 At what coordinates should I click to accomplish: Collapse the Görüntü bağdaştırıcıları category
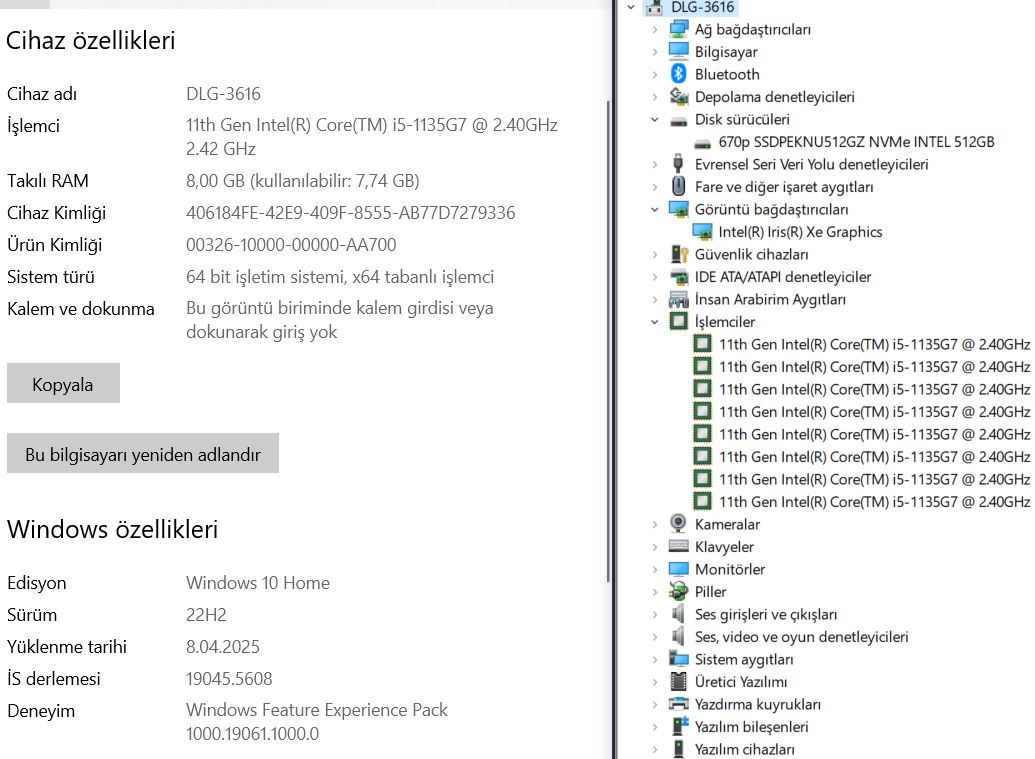pos(655,209)
